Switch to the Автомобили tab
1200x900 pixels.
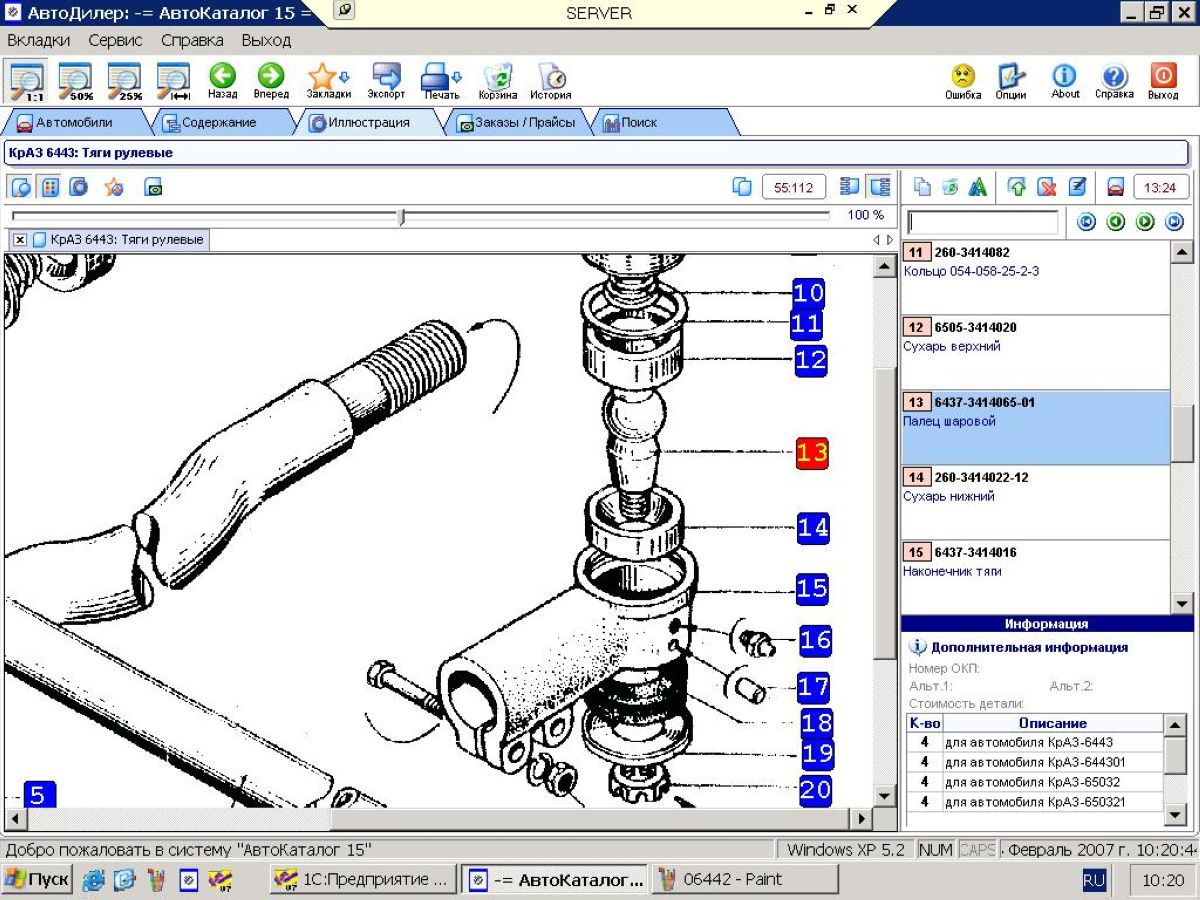pos(74,123)
